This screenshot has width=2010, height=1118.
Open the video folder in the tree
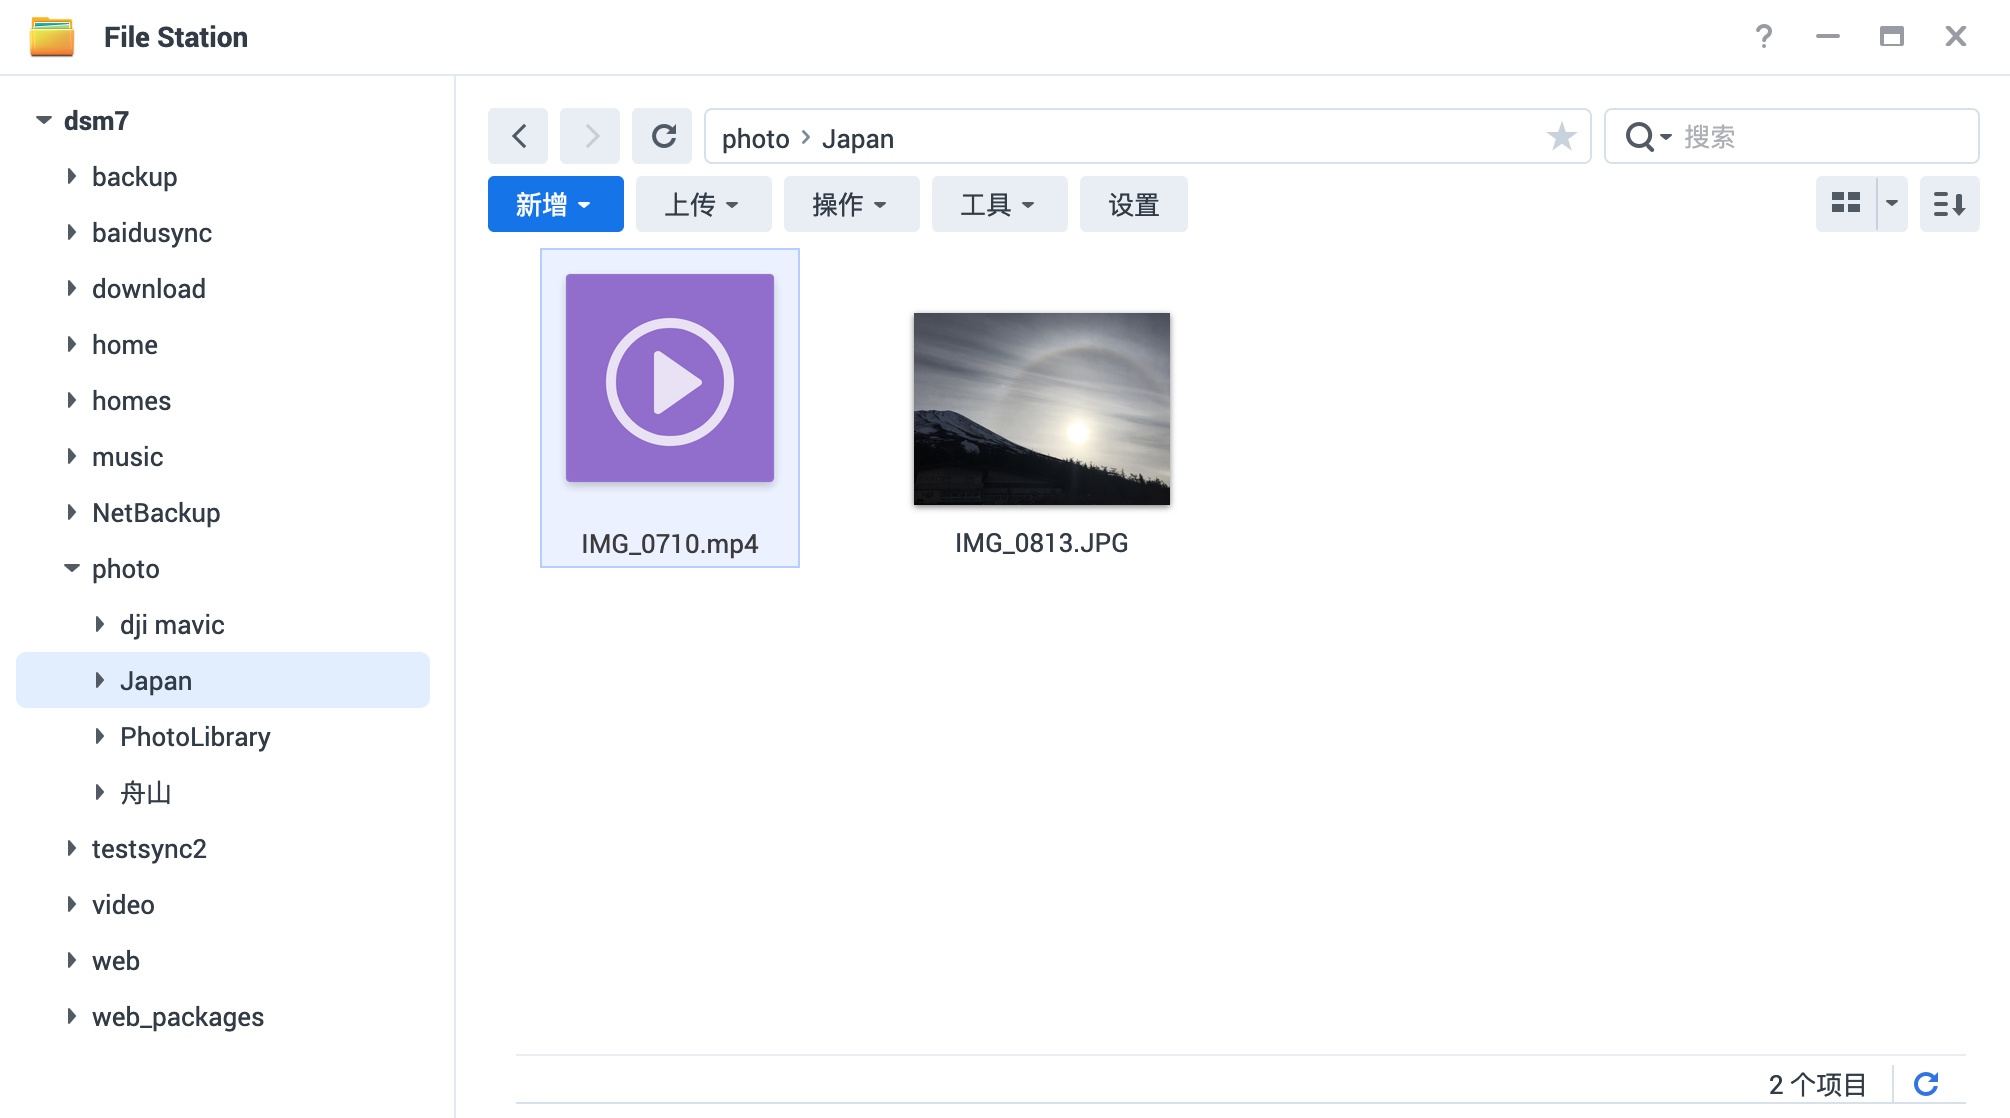coord(123,905)
